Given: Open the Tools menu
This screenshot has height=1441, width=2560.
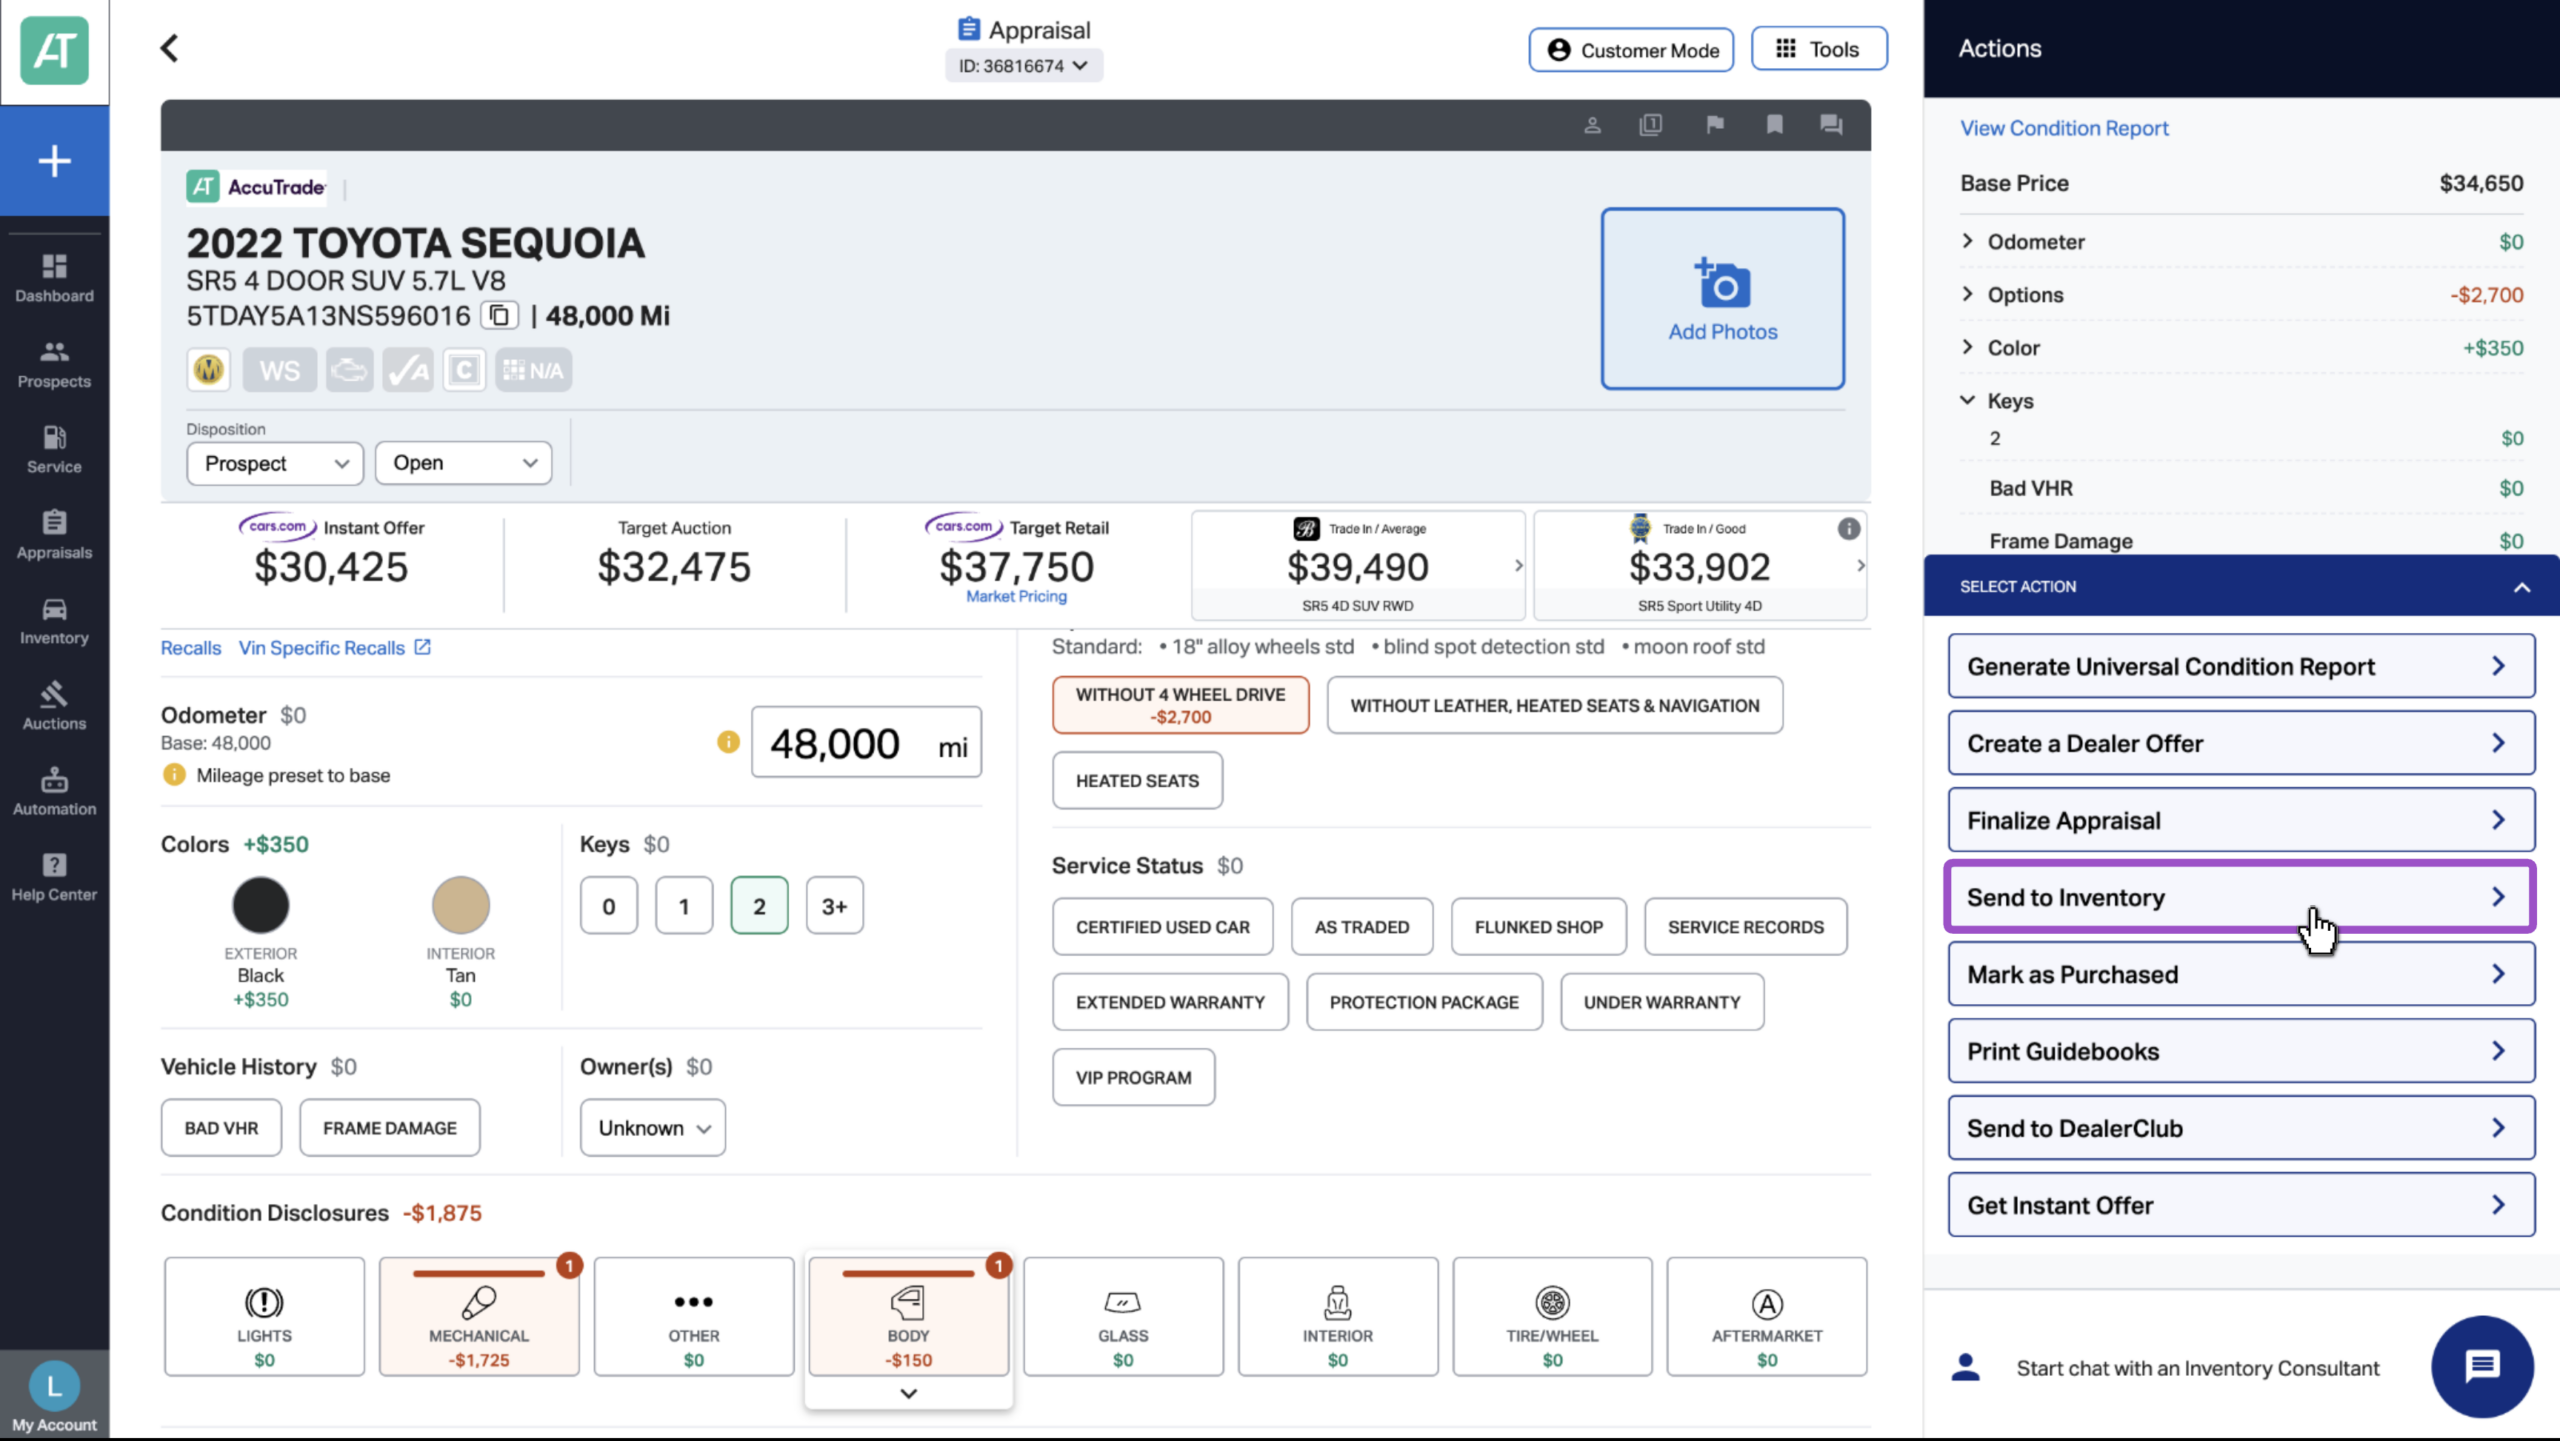Looking at the screenshot, I should click(x=1819, y=49).
